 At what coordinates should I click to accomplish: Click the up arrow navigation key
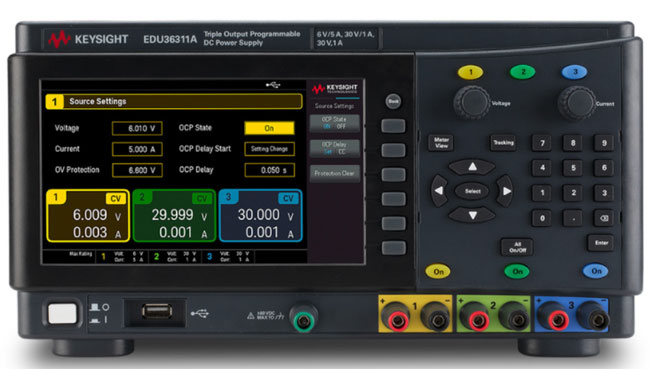pos(472,167)
